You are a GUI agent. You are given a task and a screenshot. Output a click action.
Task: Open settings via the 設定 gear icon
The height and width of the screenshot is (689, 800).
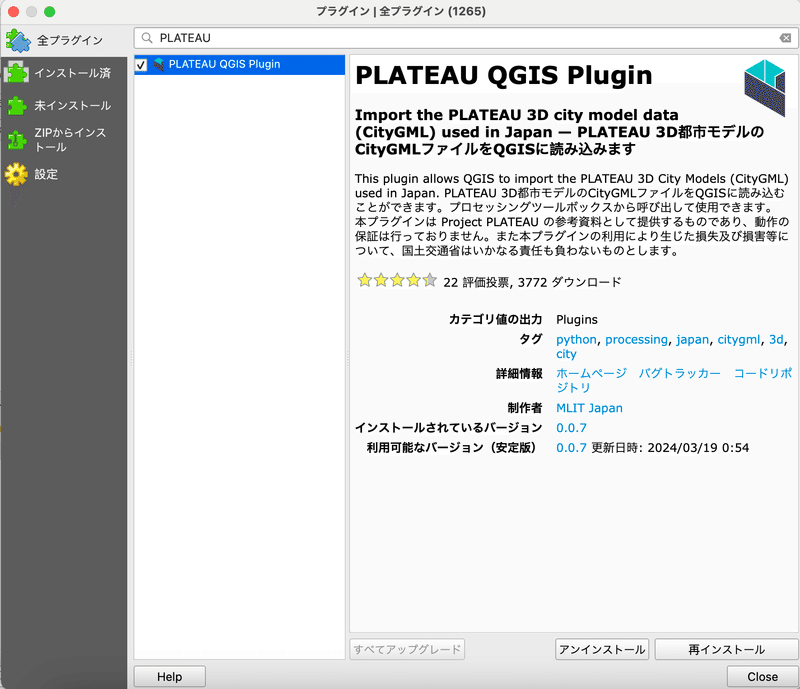[17, 174]
